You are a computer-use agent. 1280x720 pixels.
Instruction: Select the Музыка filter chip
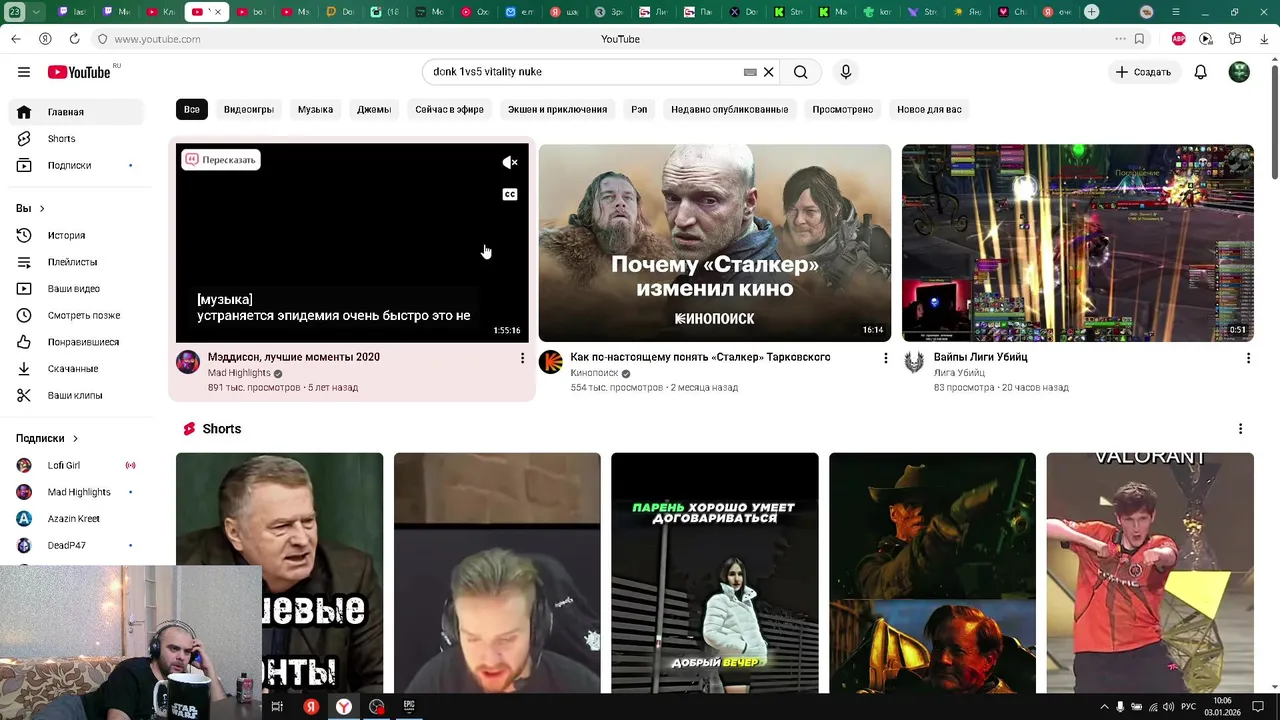pos(315,109)
